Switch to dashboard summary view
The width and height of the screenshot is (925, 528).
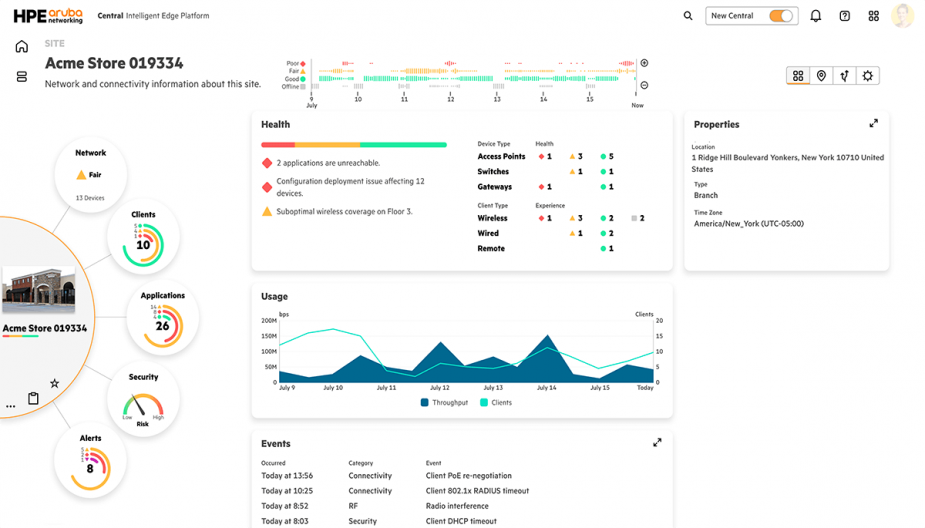click(x=798, y=76)
